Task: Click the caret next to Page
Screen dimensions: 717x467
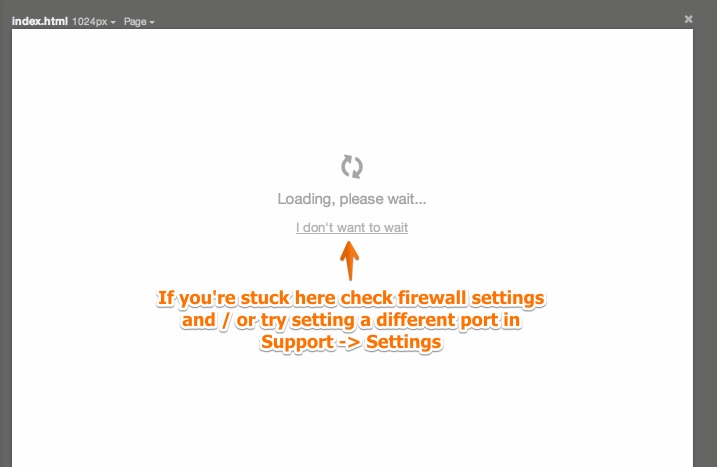Action: point(152,22)
